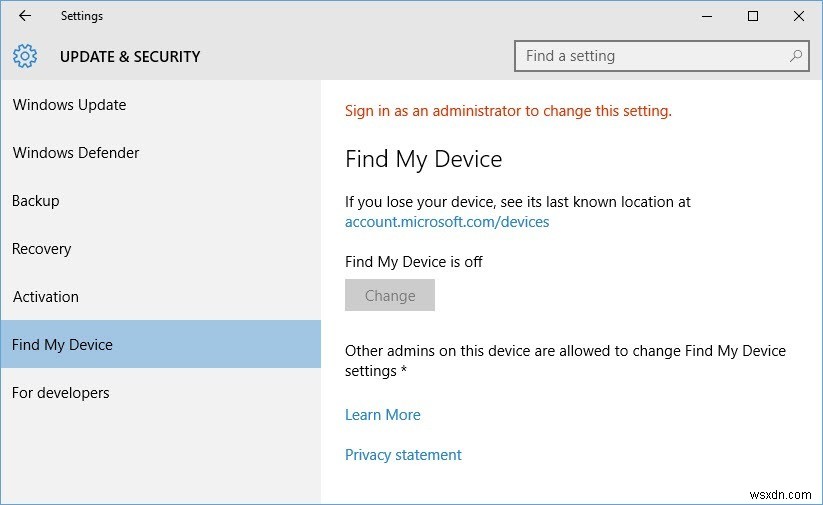The height and width of the screenshot is (505, 823).
Task: Switch to the Activation page
Action: [x=46, y=297]
